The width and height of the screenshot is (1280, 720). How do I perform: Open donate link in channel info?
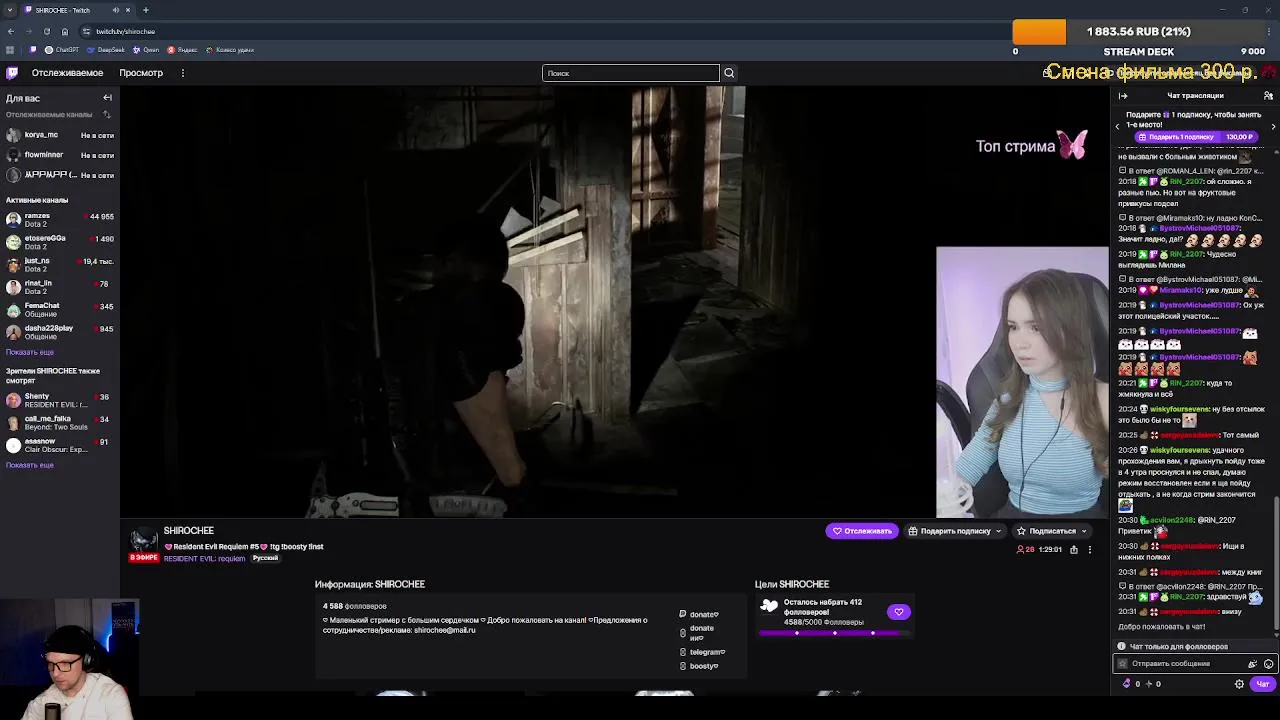click(x=699, y=615)
